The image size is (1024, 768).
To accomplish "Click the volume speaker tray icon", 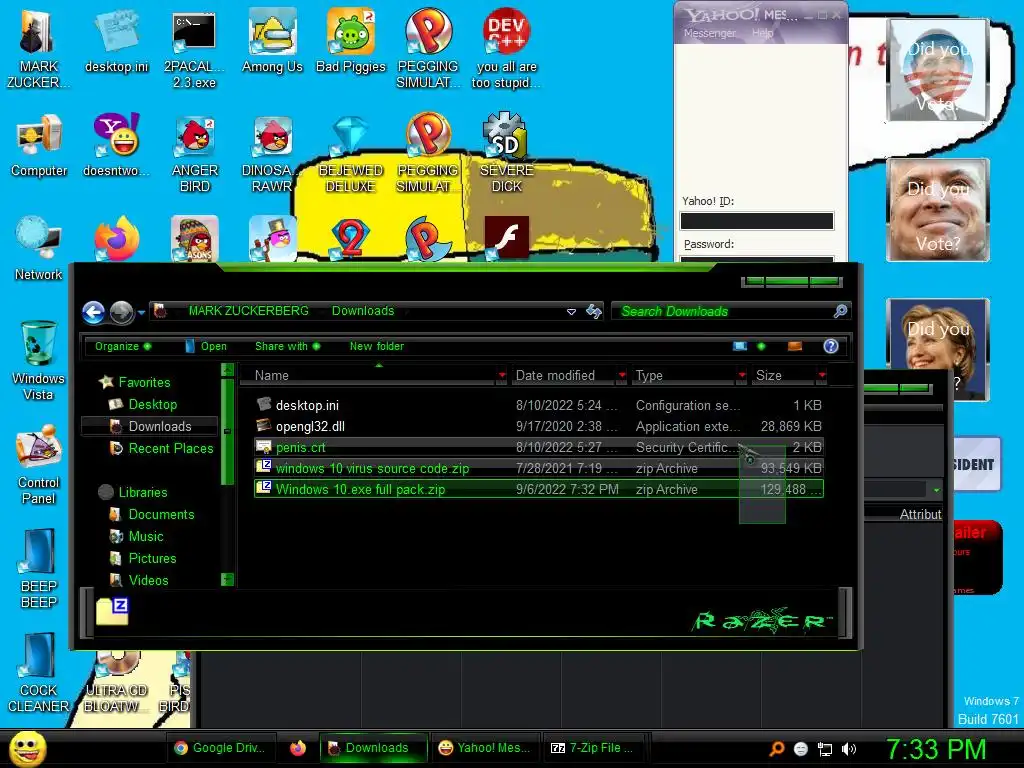I will (849, 749).
